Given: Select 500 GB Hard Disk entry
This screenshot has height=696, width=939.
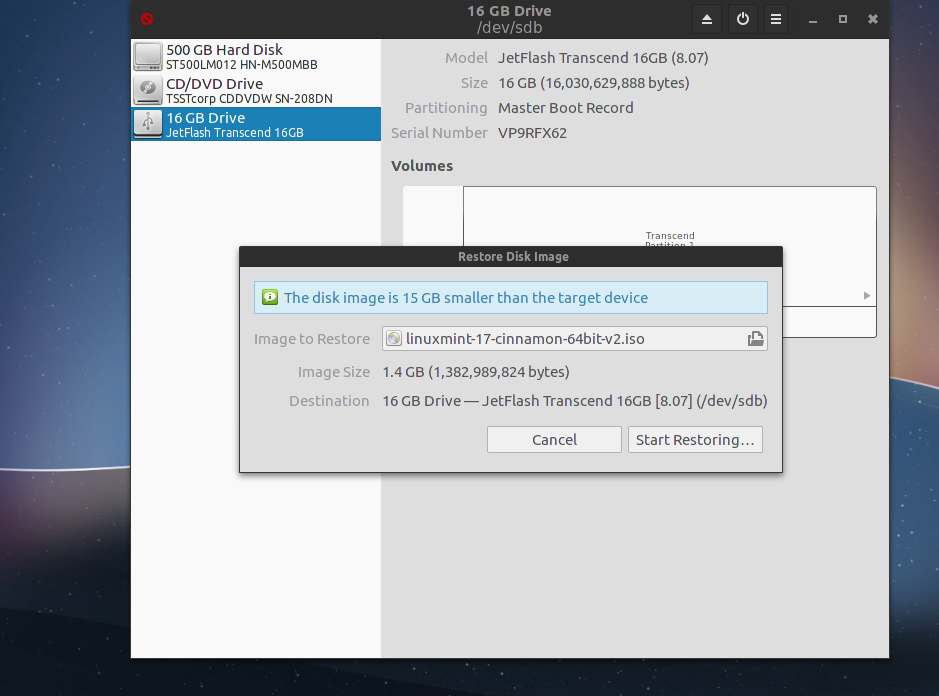Looking at the screenshot, I should [x=256, y=56].
